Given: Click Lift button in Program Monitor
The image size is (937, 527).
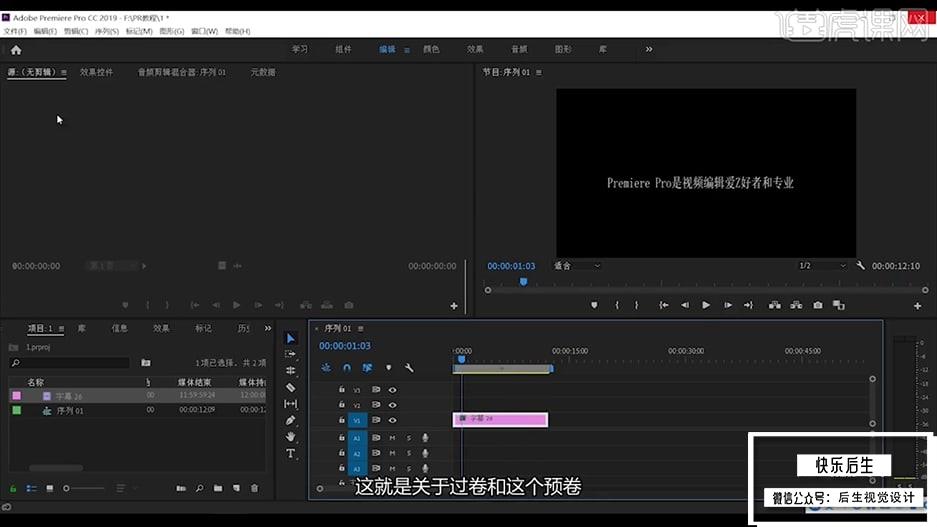Looking at the screenshot, I should click(774, 305).
